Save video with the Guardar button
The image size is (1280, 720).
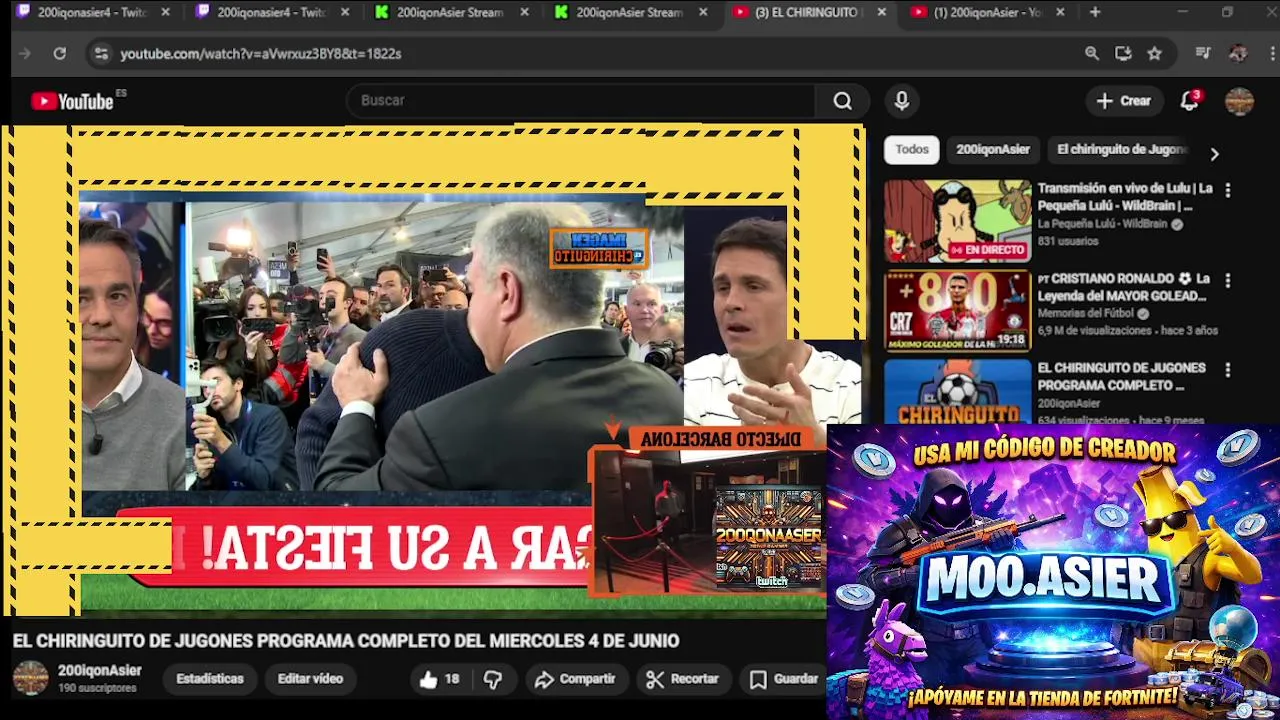click(x=784, y=679)
